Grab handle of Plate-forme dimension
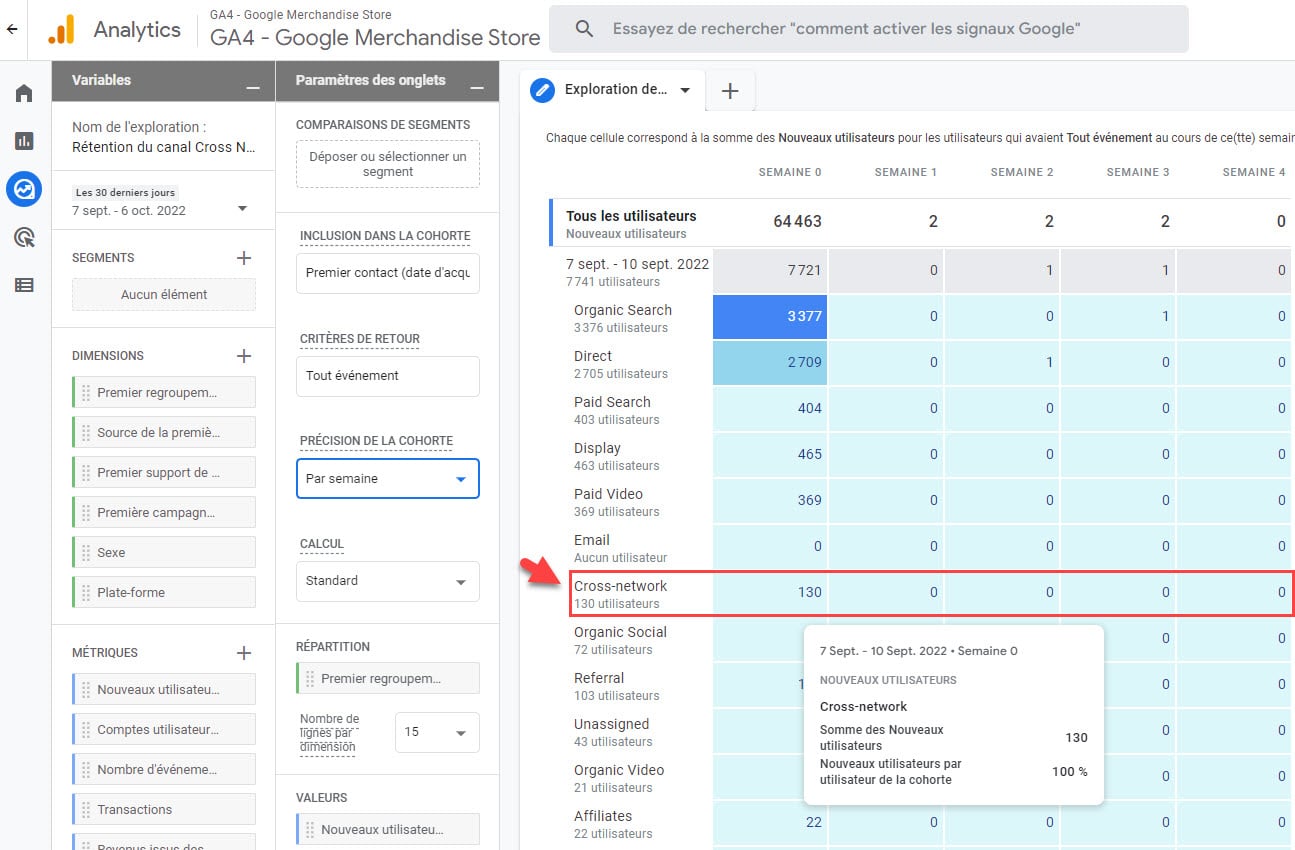 [x=86, y=592]
